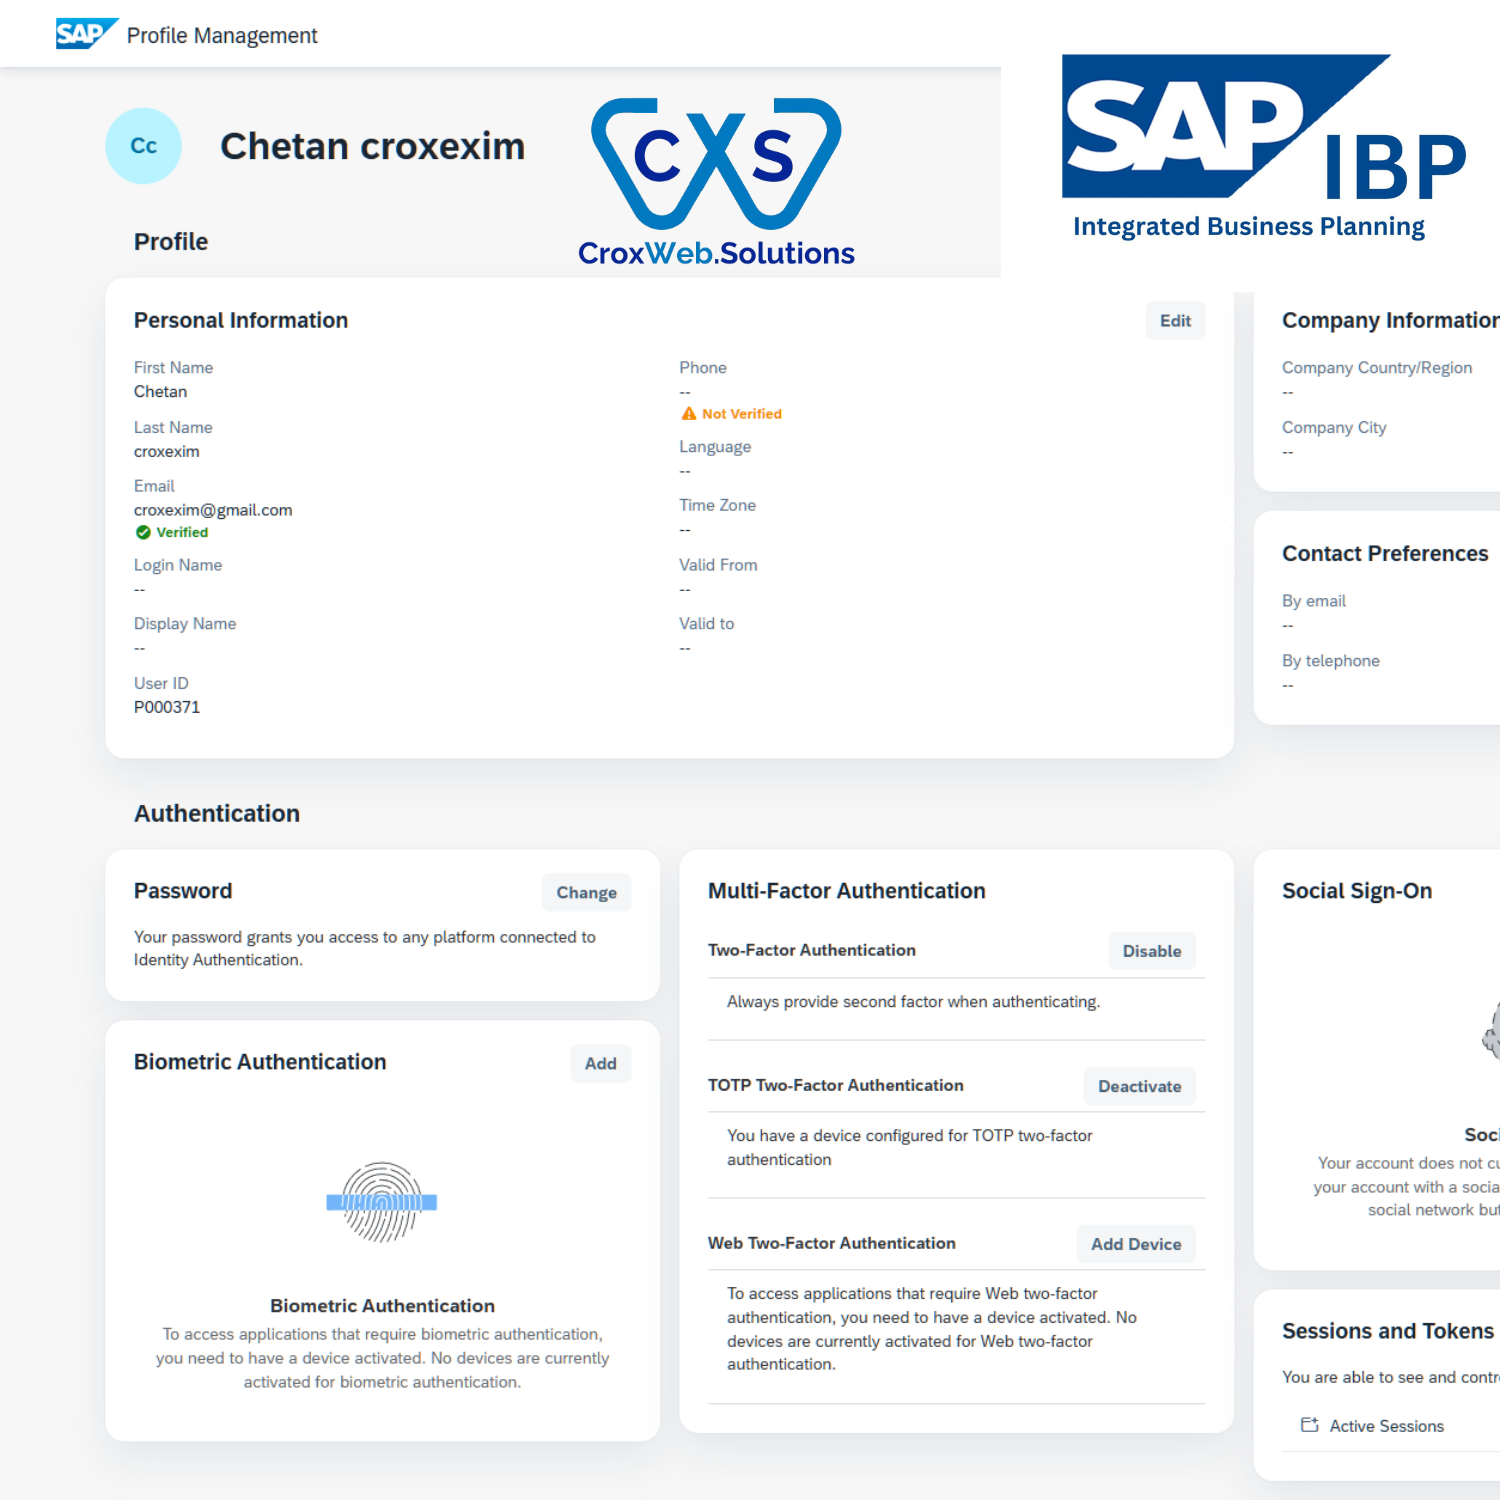Click the CroxWeb.Solutions logo

(716, 182)
